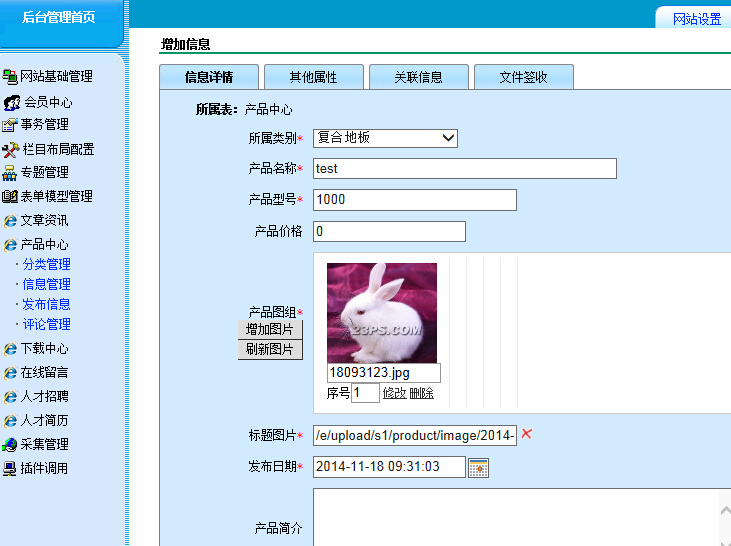The width and height of the screenshot is (731, 546).
Task: Open the 文件签收 tab
Action: (523, 77)
